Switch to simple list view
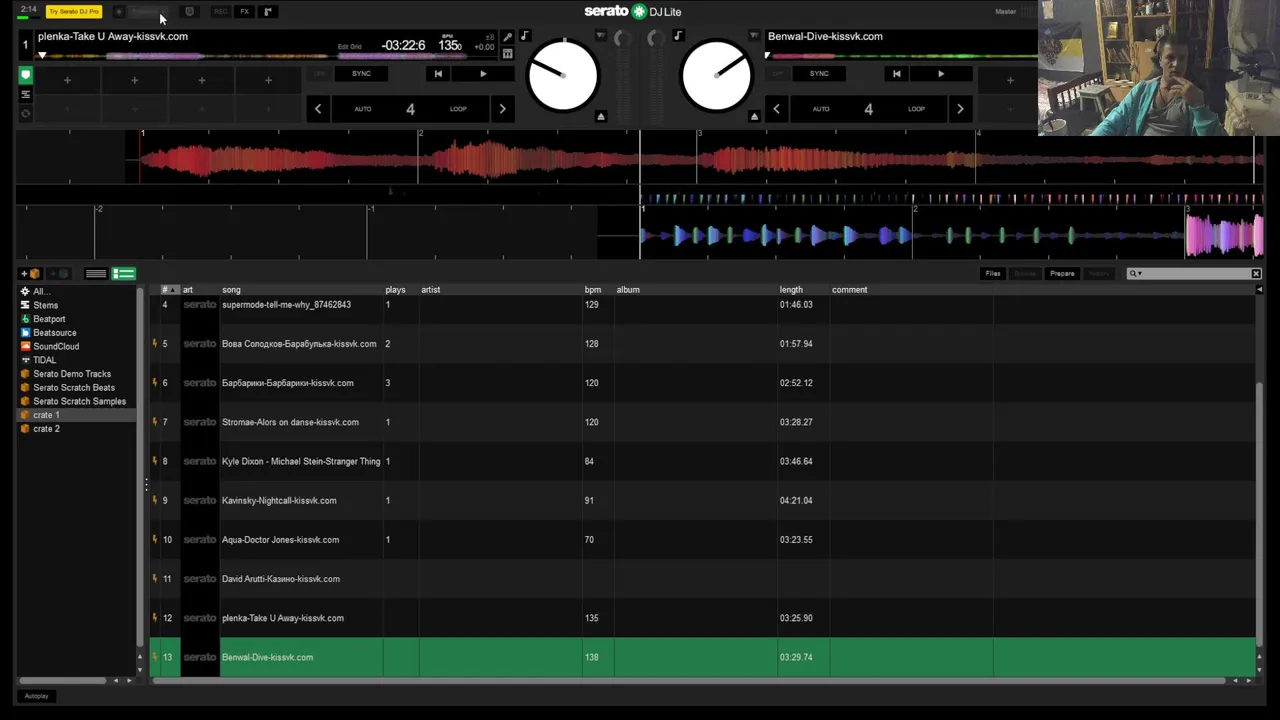 (x=96, y=273)
